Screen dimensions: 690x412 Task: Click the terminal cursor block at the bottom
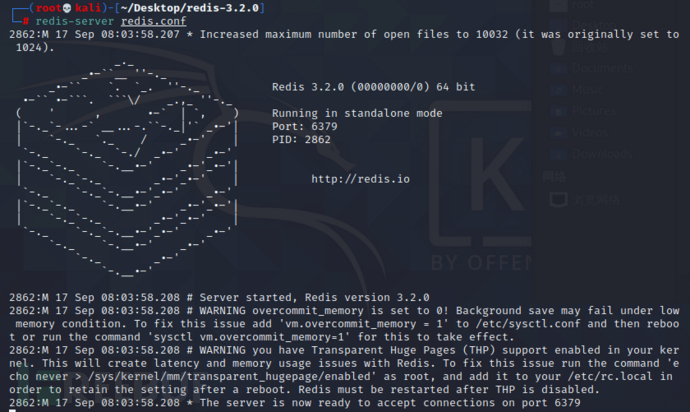click(13, 410)
